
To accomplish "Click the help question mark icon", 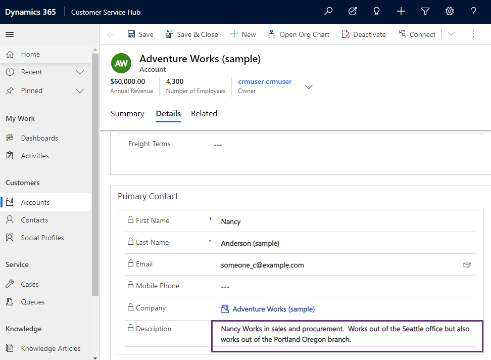I will click(x=473, y=11).
